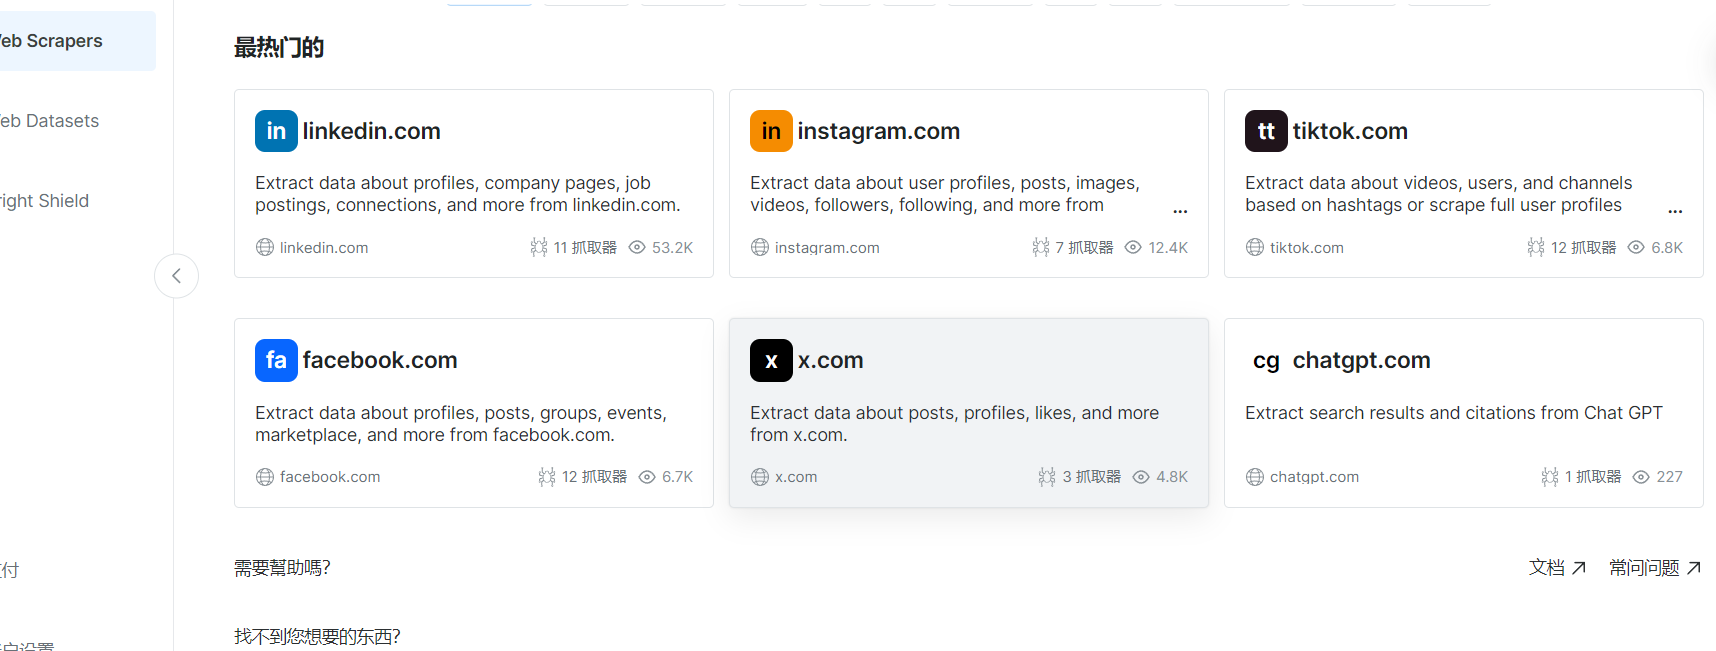Click the '11 抓取器' label on linkedin card

click(x=585, y=248)
